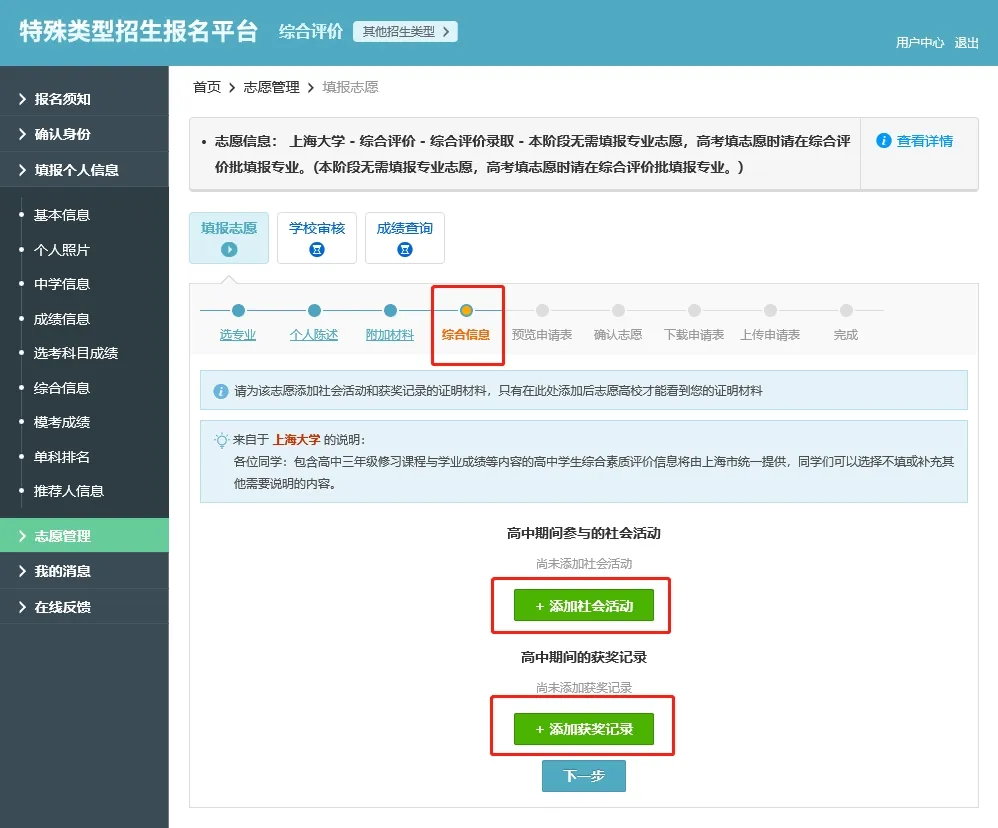
Task: Click the 确认志愿 step label
Action: [x=618, y=335]
